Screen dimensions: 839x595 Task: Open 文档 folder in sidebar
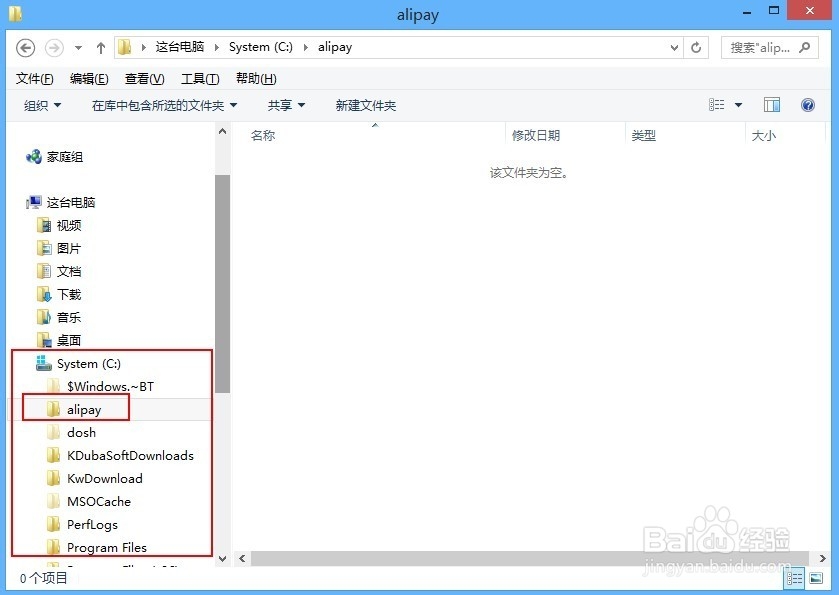coord(59,271)
